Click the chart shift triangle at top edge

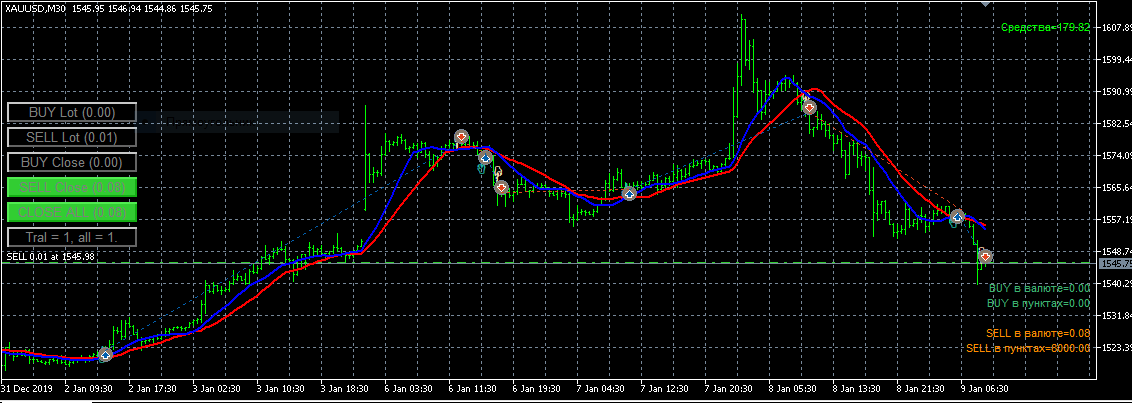(986, 4)
